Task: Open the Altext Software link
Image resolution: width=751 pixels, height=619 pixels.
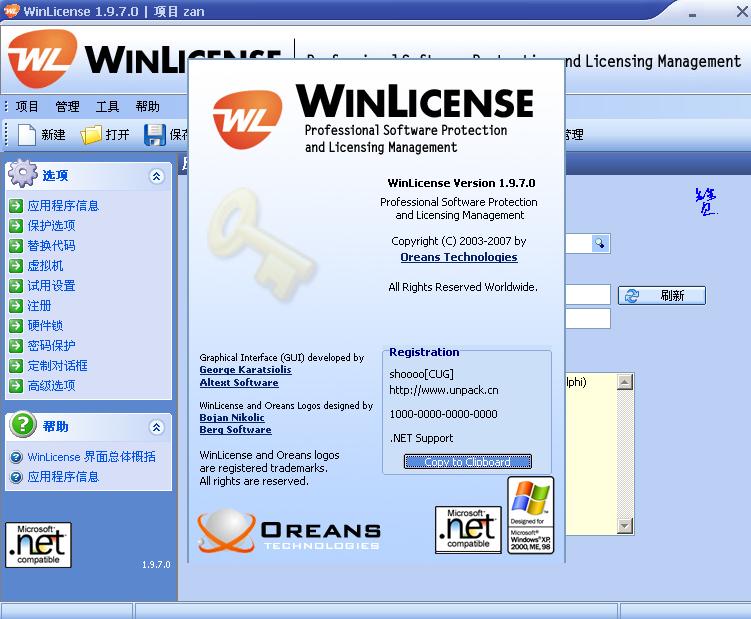Action: [239, 383]
